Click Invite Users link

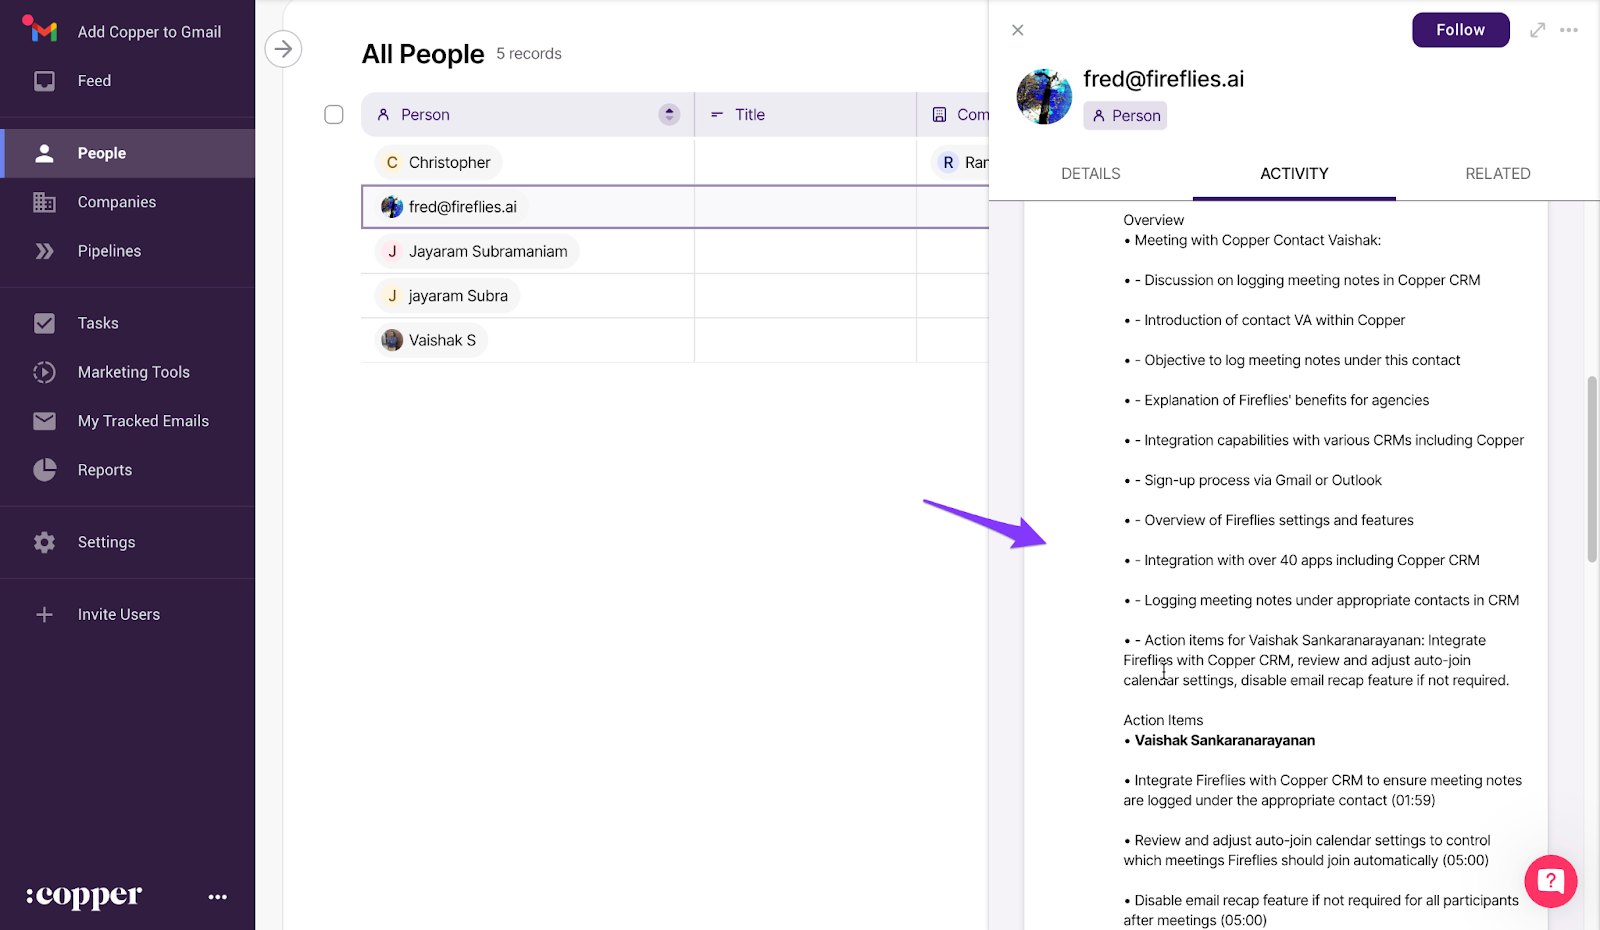coord(119,614)
